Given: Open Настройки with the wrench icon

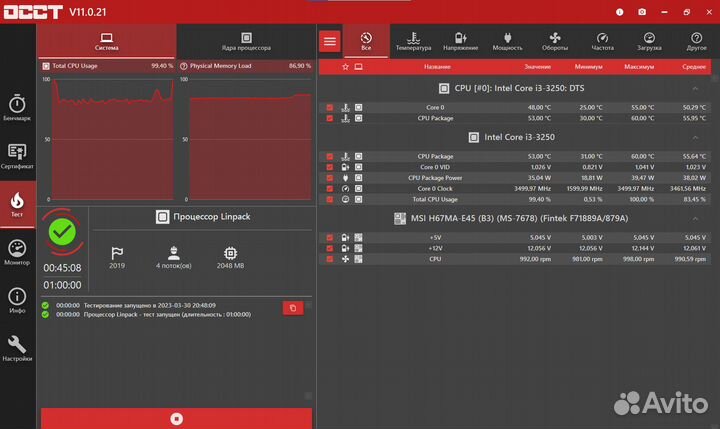Looking at the screenshot, I should (17, 348).
